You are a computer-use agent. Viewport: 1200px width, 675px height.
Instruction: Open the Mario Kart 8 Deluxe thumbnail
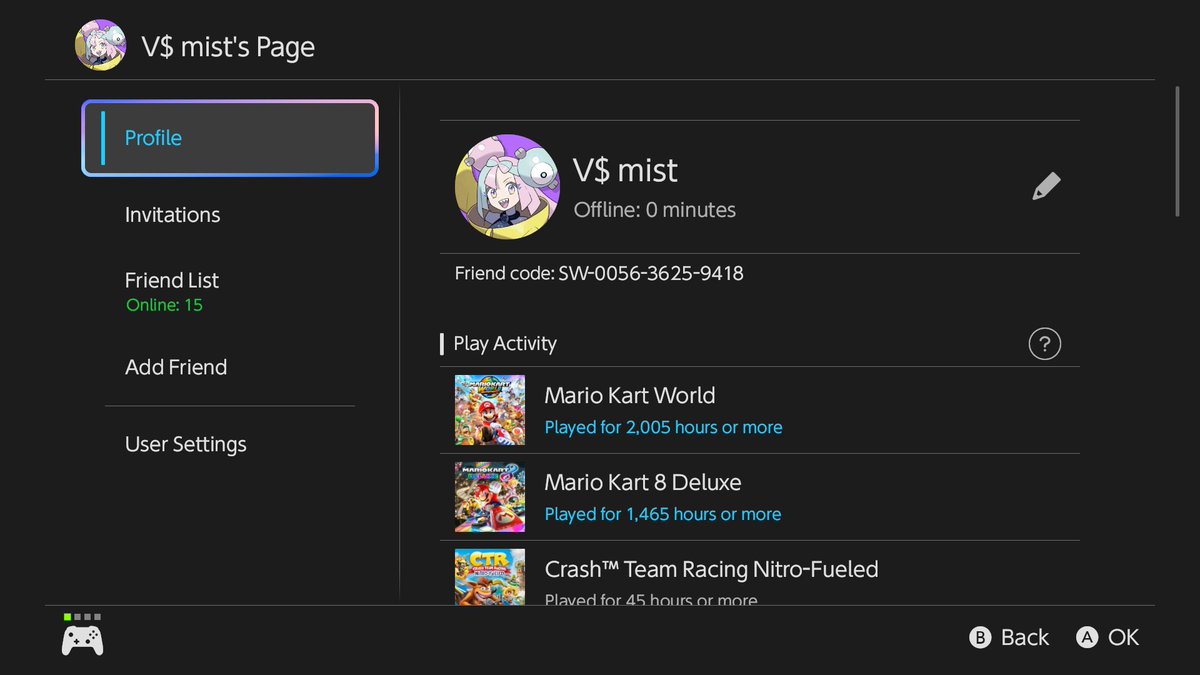tap(490, 497)
